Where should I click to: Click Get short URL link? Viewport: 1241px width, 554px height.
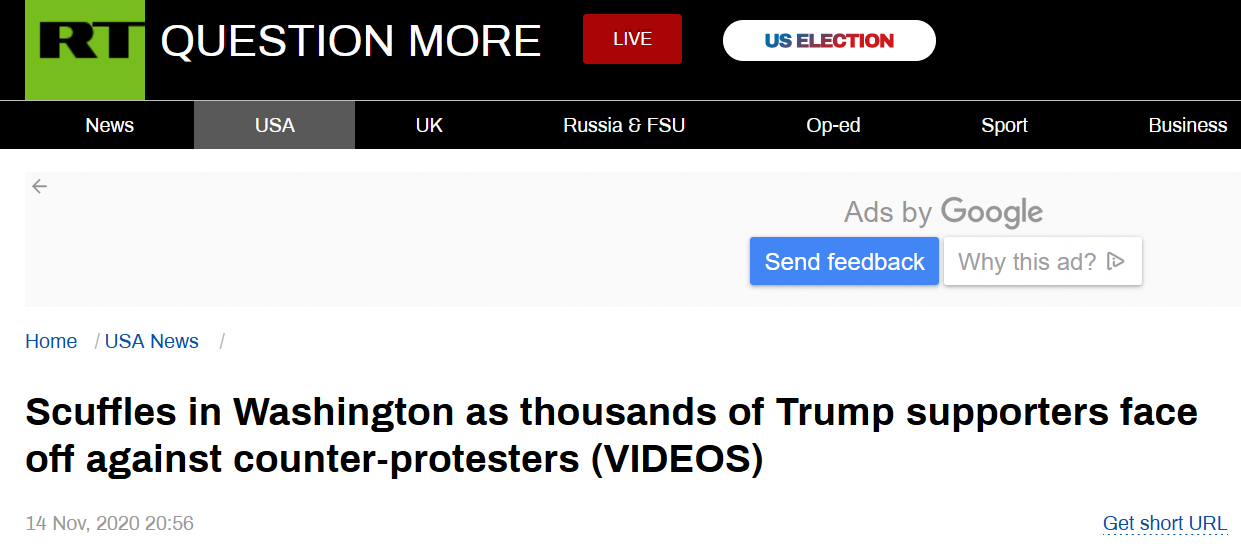coord(1164,523)
